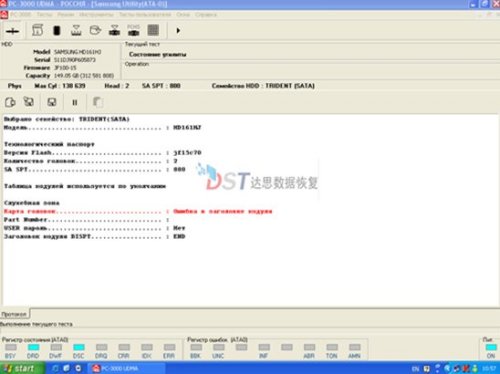Click the DISPT module header log line
Screen dimensions: 500x374
click(94, 236)
